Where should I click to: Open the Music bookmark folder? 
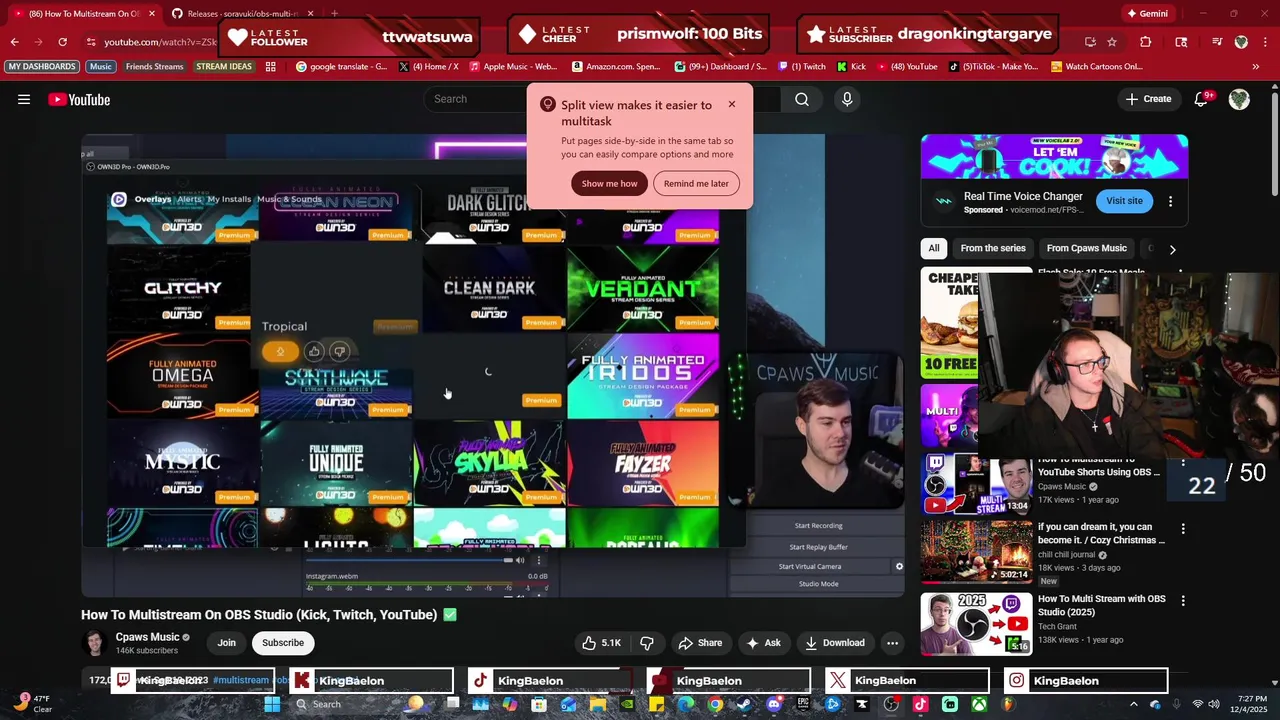coord(101,67)
